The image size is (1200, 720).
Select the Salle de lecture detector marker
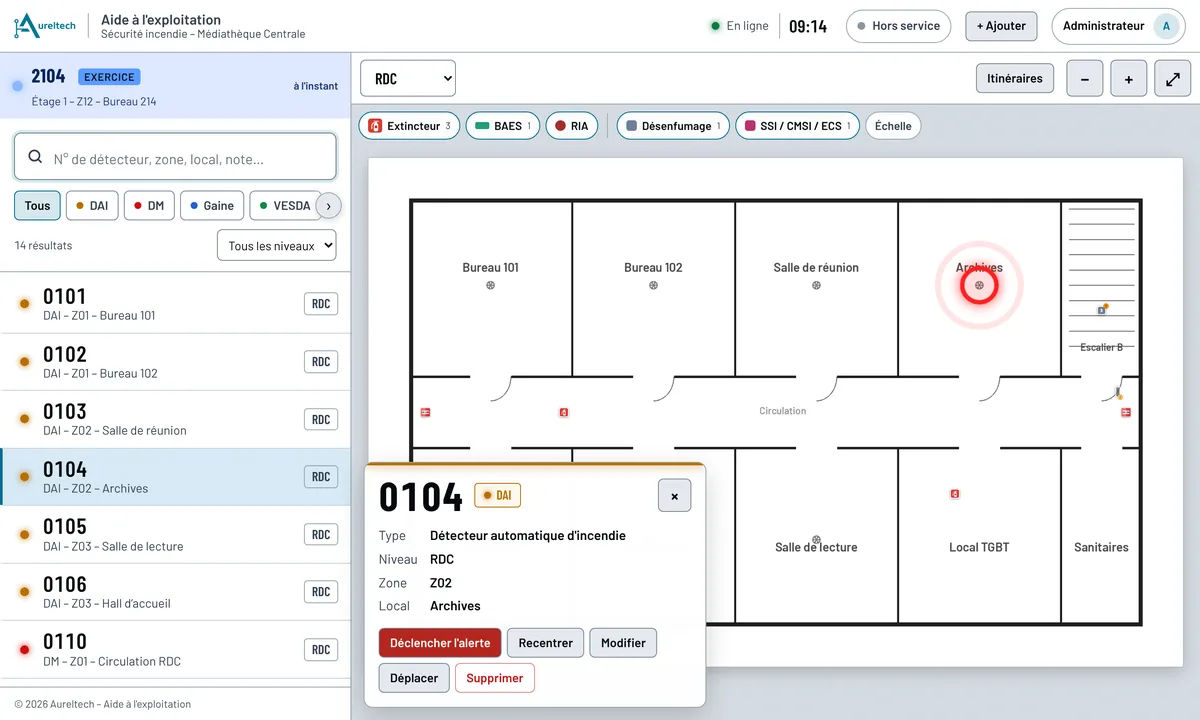816,539
